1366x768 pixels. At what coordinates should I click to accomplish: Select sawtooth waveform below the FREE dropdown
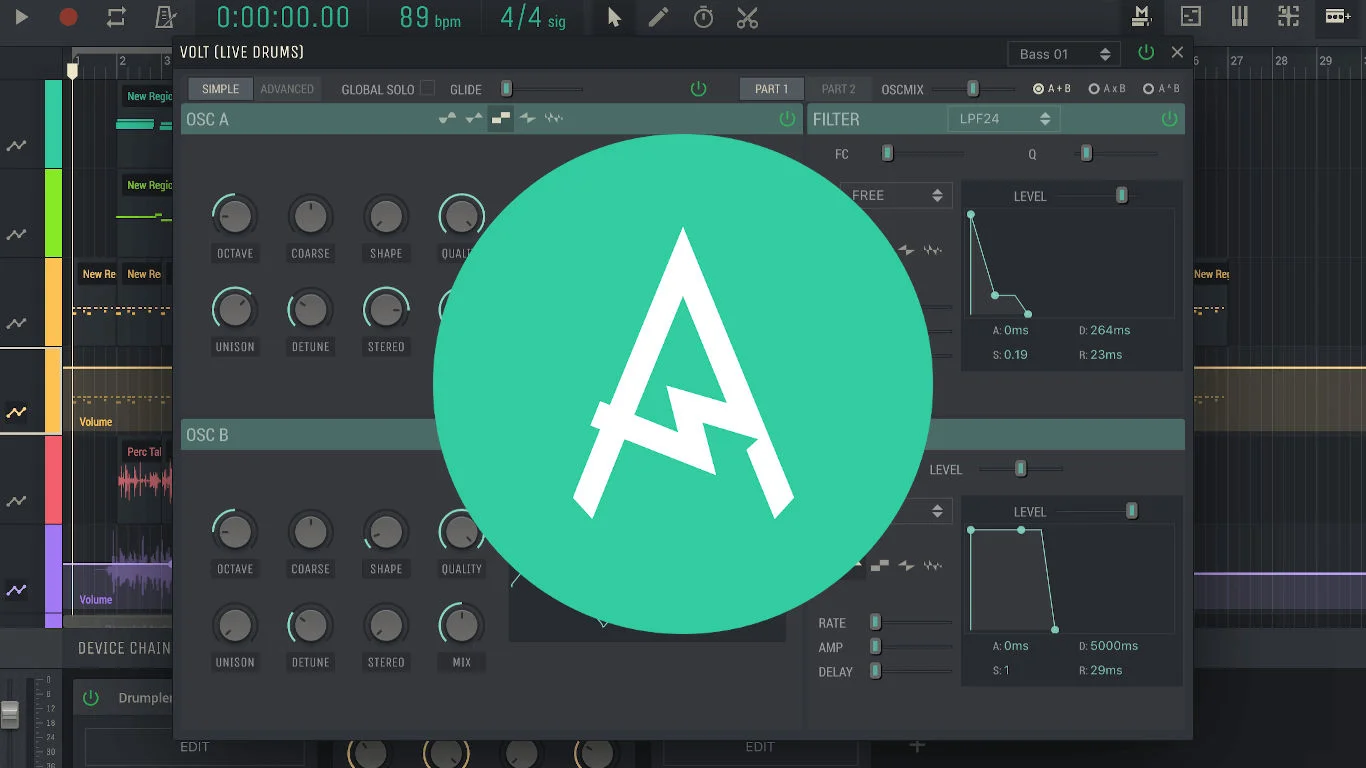click(906, 250)
